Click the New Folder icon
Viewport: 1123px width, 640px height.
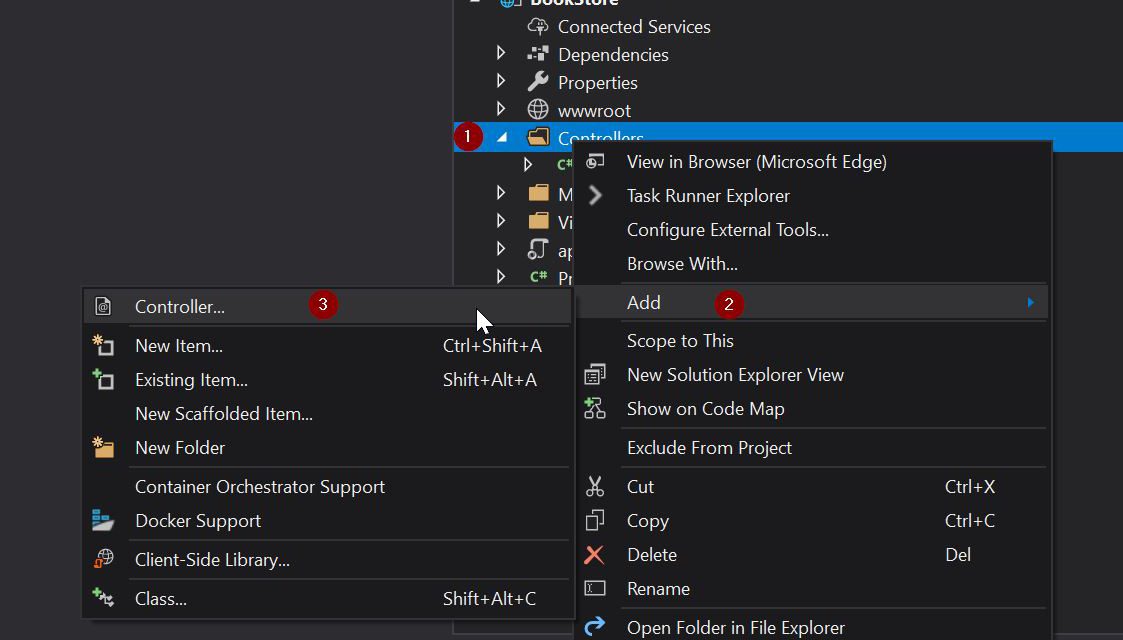pos(103,448)
